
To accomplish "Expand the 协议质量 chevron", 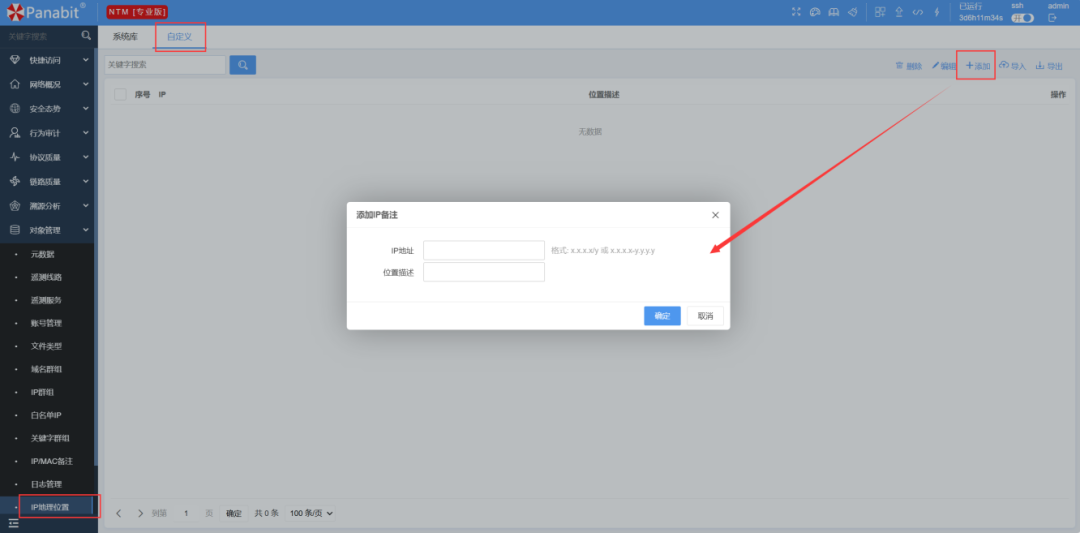I will coord(86,157).
